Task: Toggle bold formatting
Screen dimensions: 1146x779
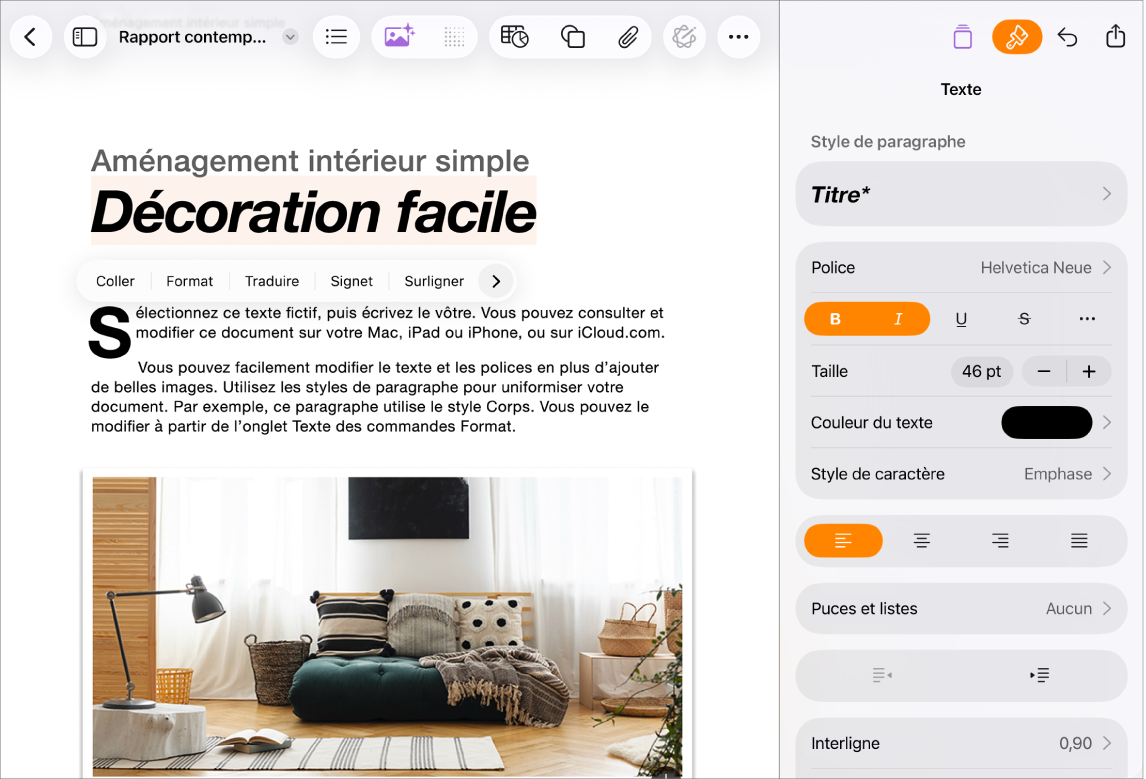Action: tap(835, 319)
